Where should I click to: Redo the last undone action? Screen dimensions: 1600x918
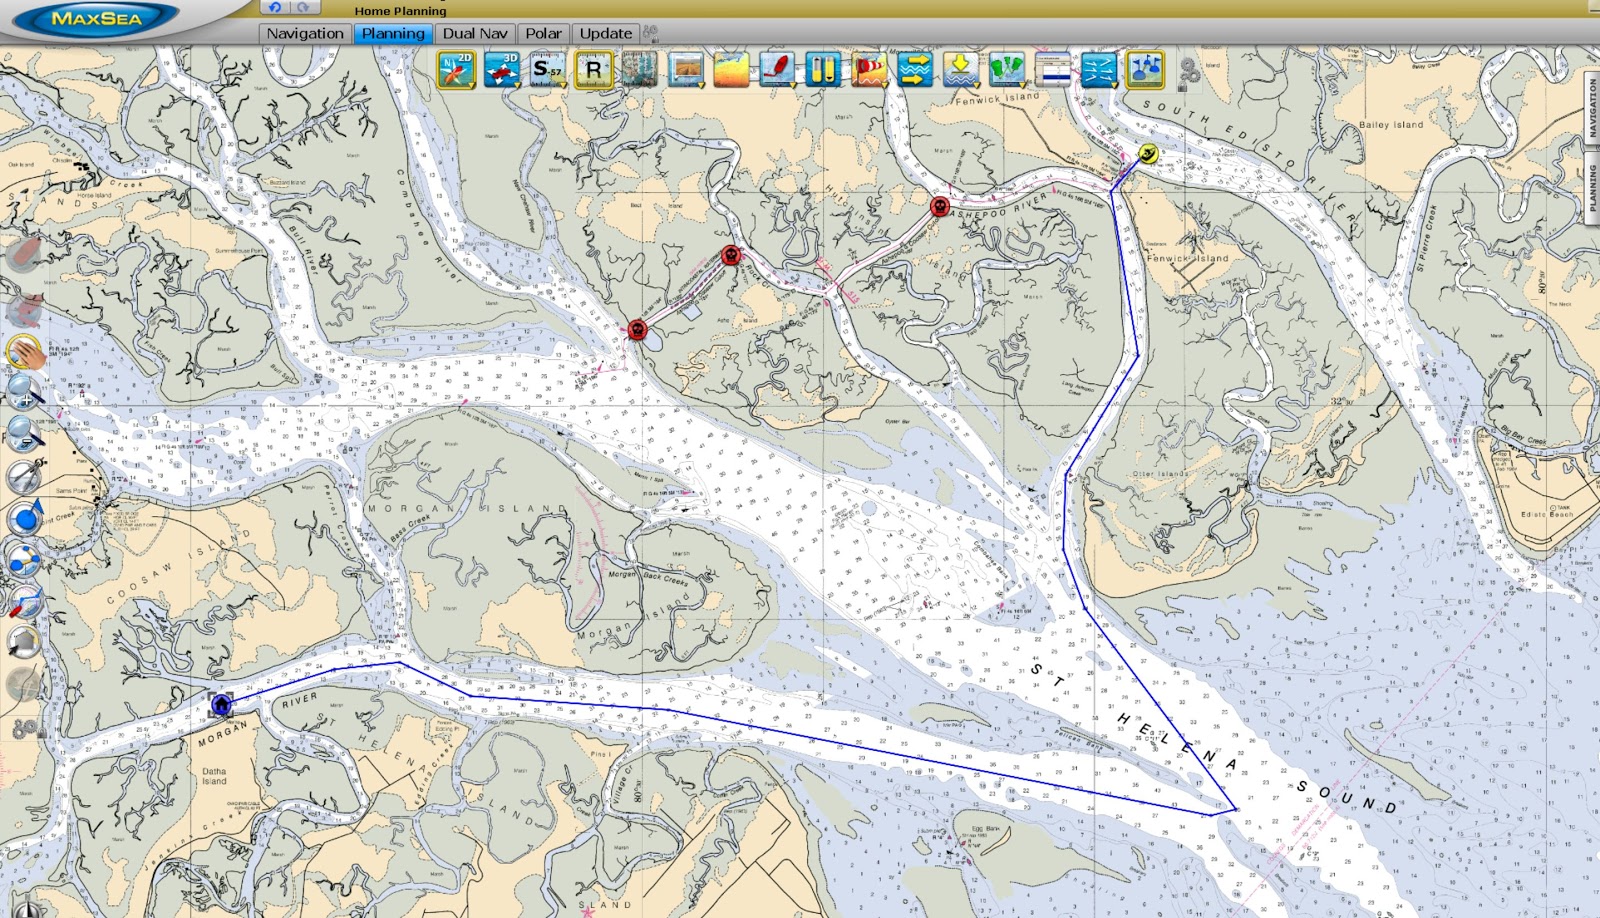(304, 7)
